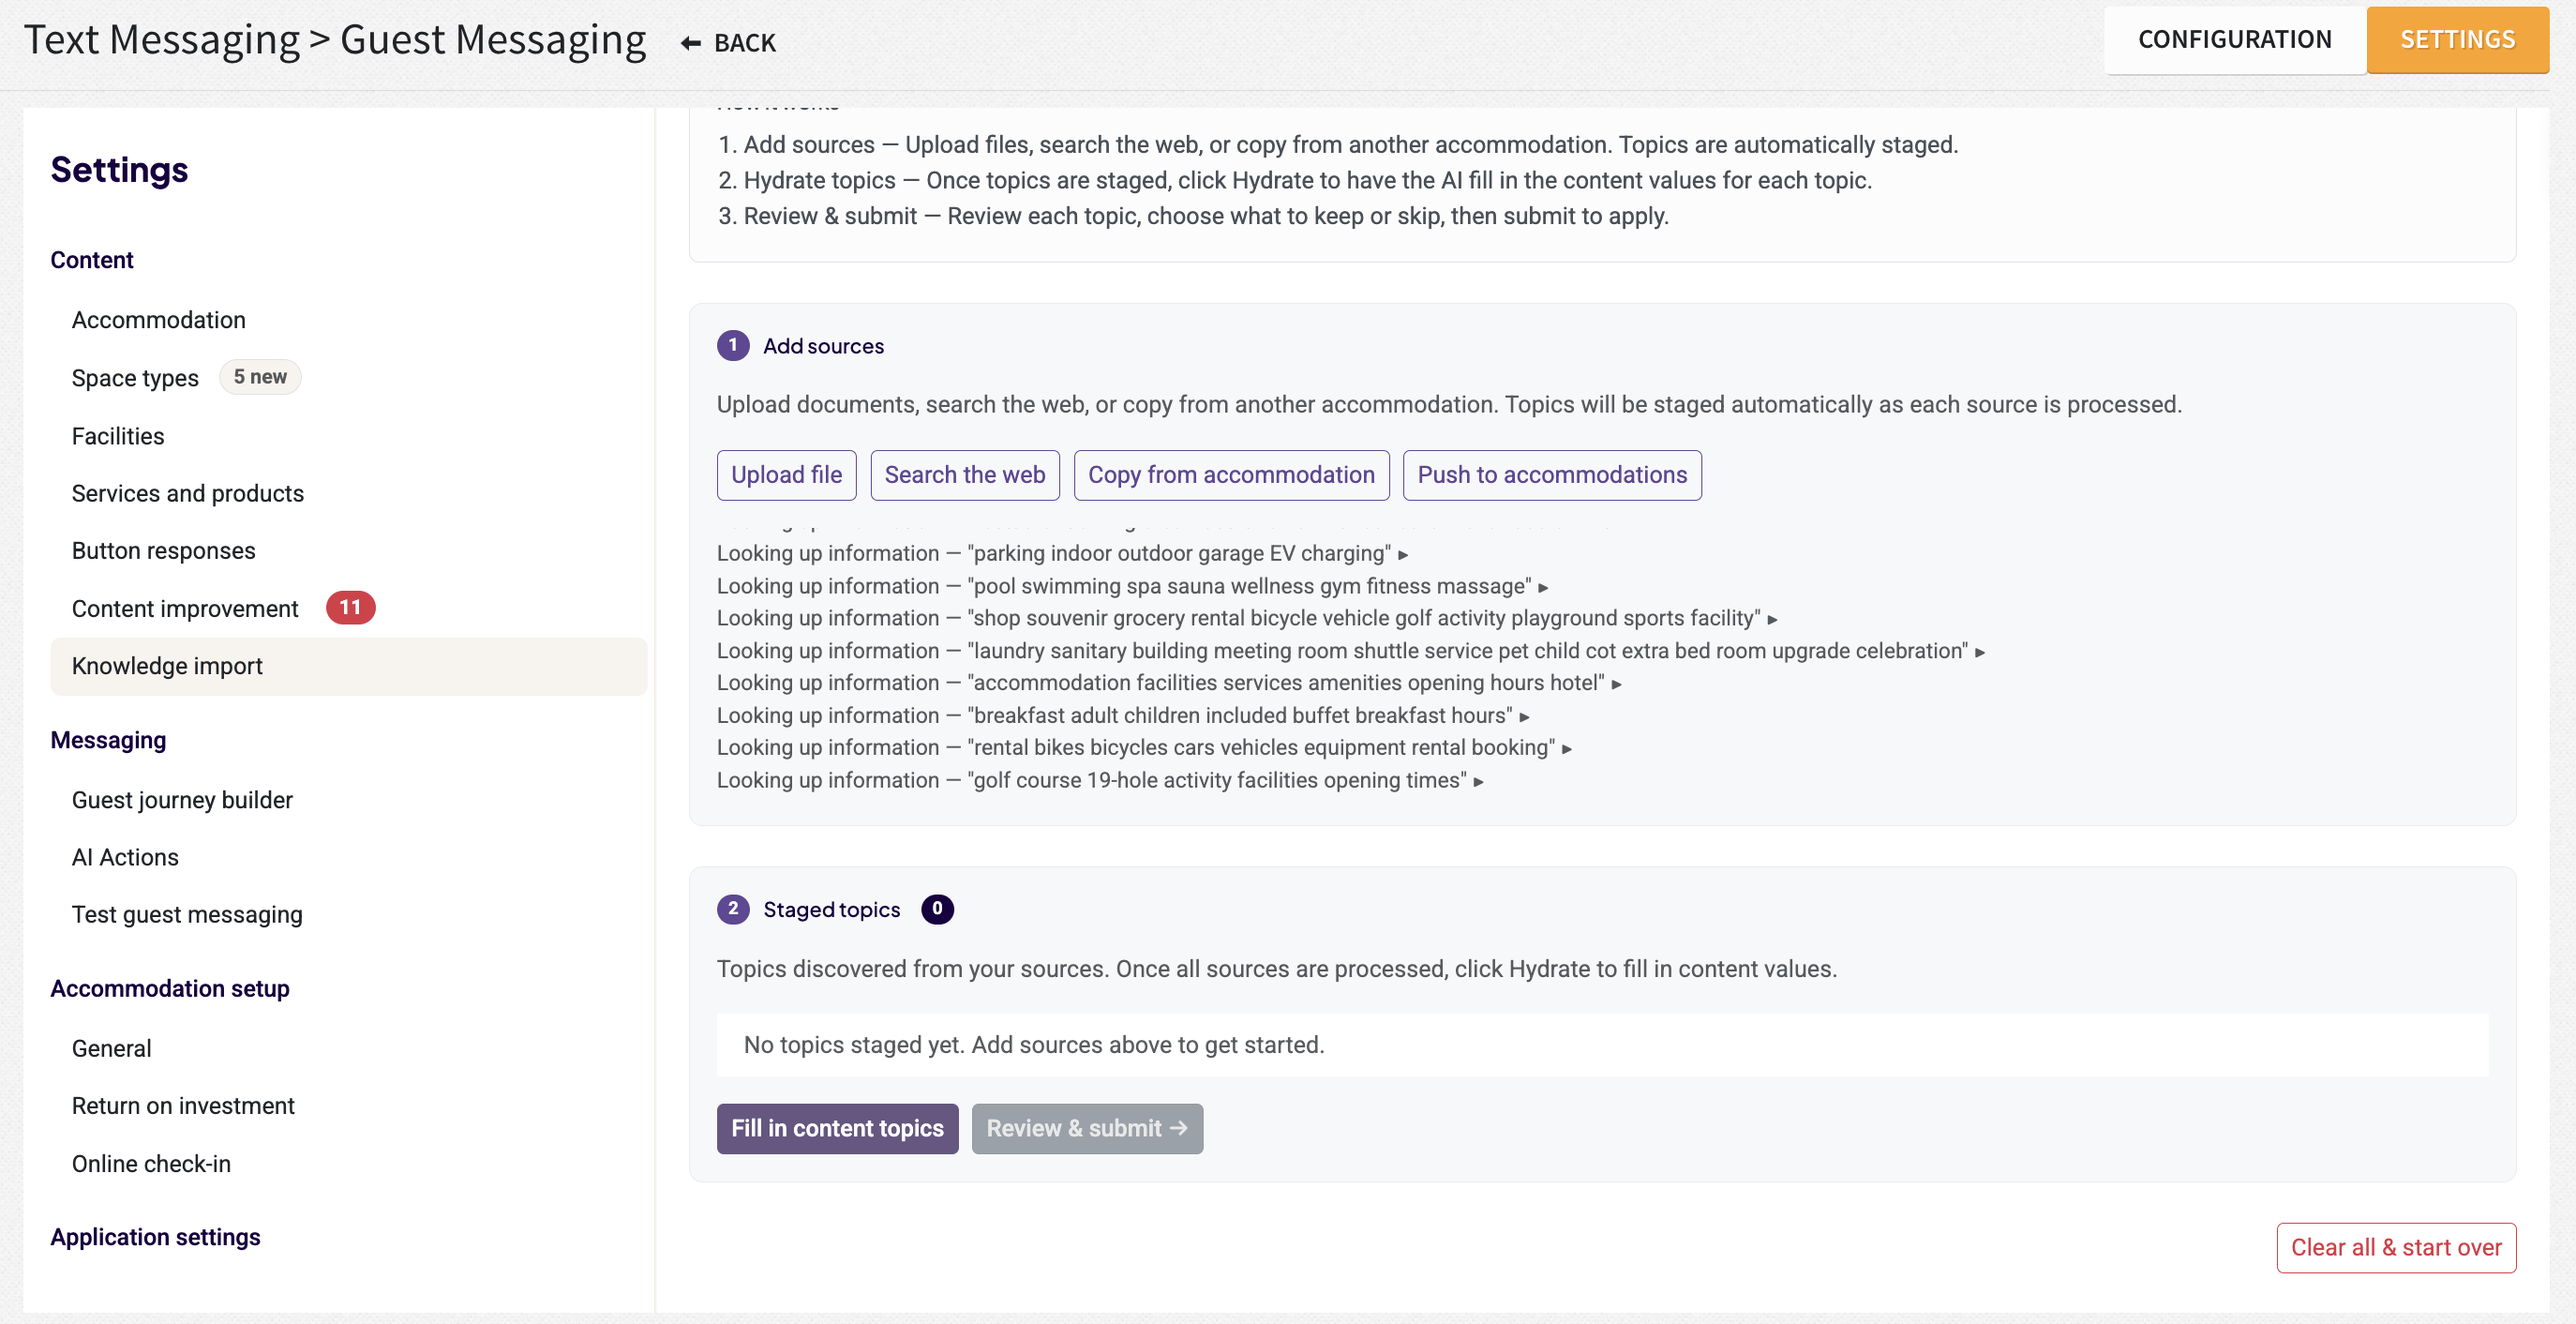Go to Space types
2576x1324 pixels.
pyautogui.click(x=135, y=378)
